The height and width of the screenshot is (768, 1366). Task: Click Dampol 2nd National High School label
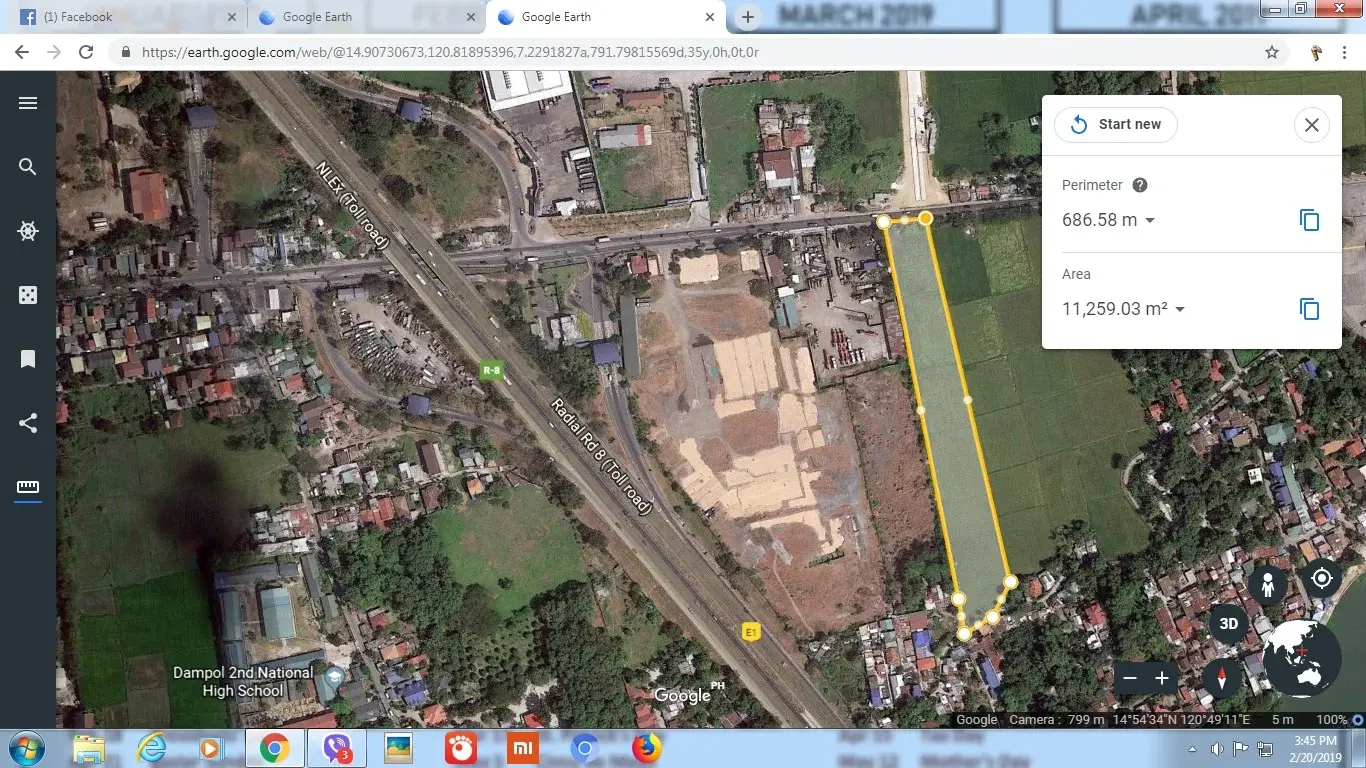click(x=243, y=682)
